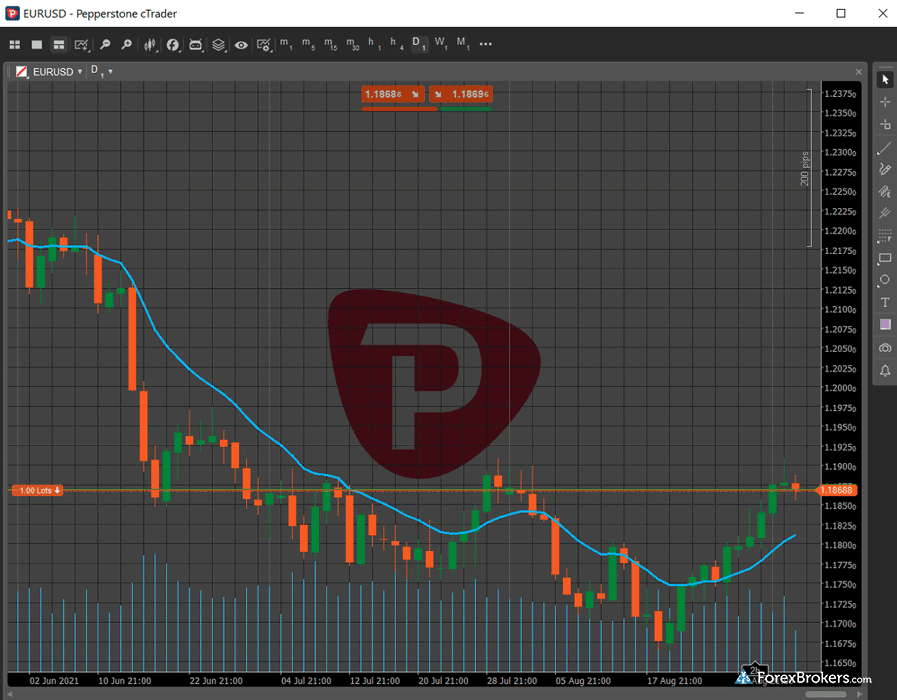This screenshot has height=700, width=897.
Task: Choose the ellipse shape tool
Action: (x=885, y=280)
